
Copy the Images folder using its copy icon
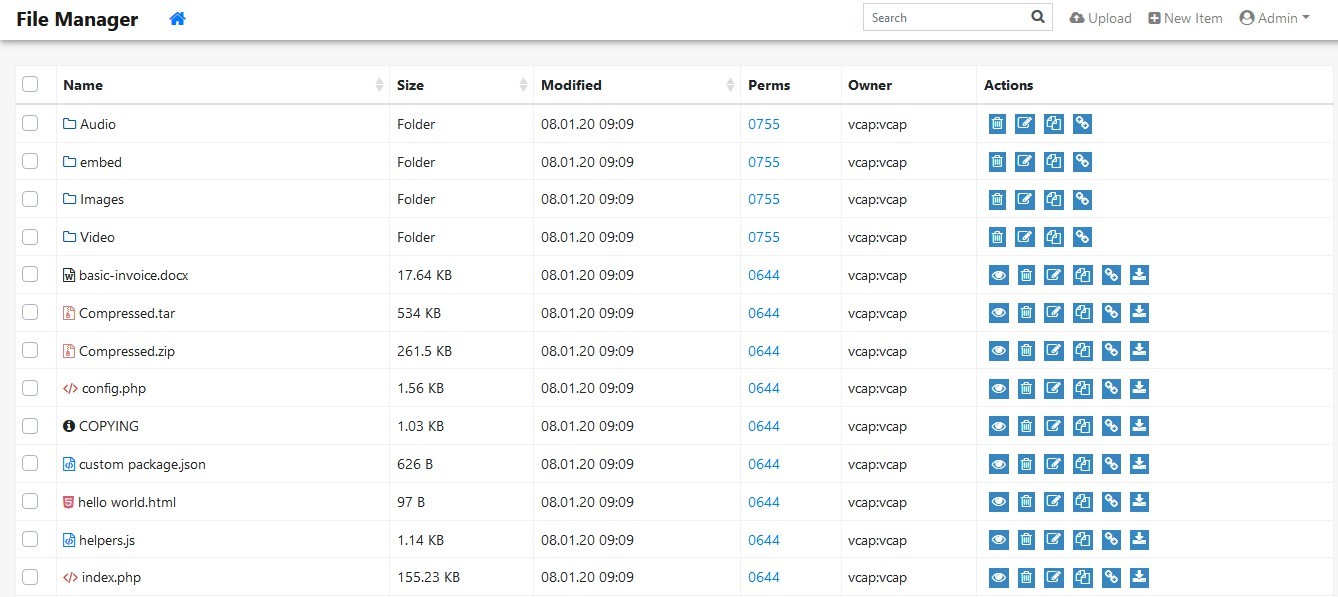click(x=1053, y=199)
